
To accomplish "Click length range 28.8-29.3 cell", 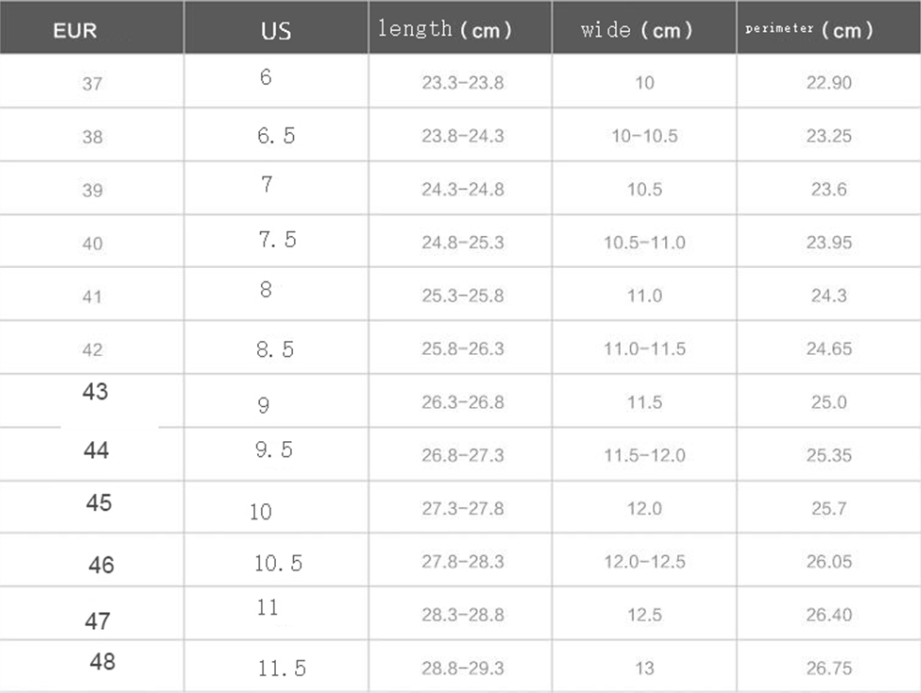I will 462,667.
